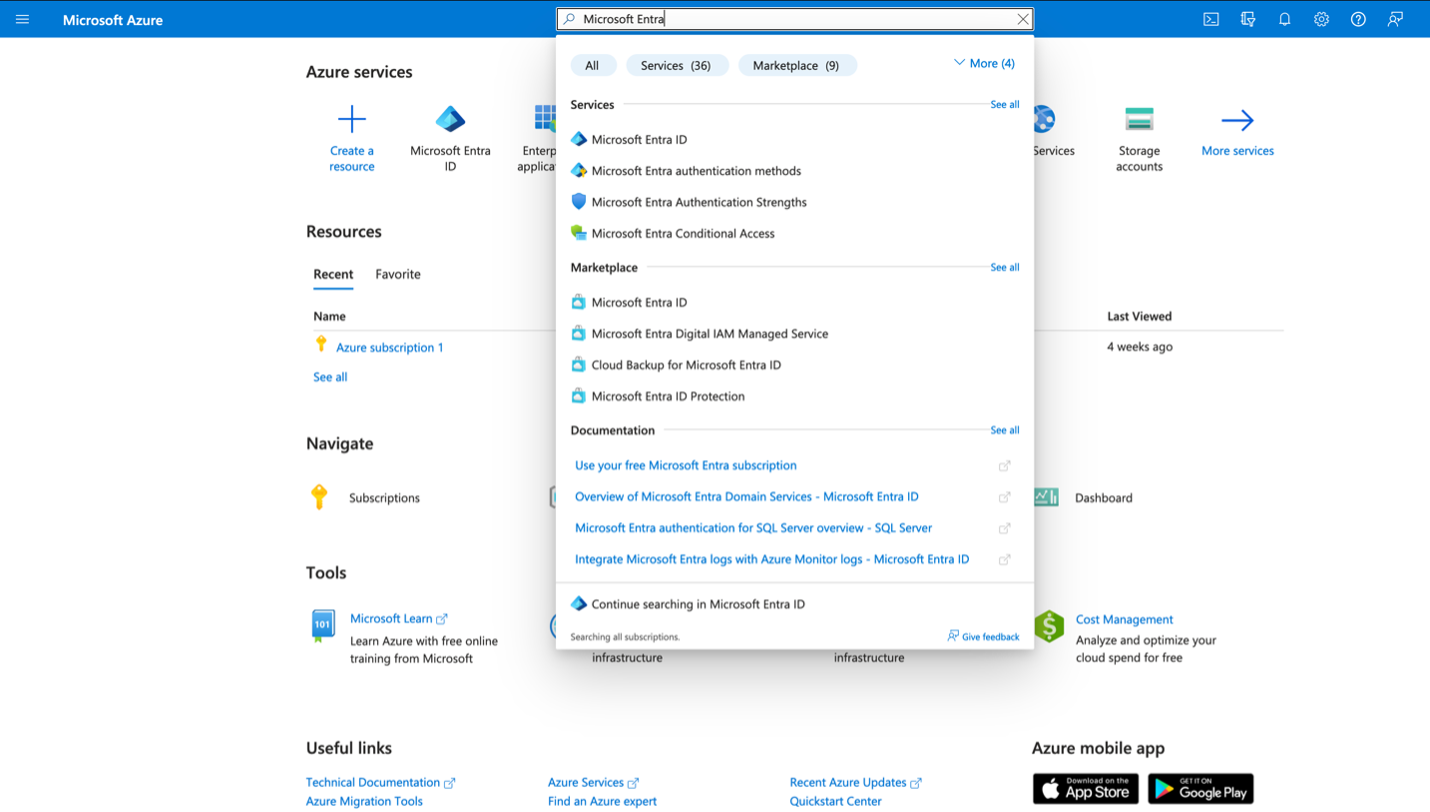This screenshot has width=1430, height=812.
Task: Filter results by Marketplace (9)
Action: pos(796,65)
